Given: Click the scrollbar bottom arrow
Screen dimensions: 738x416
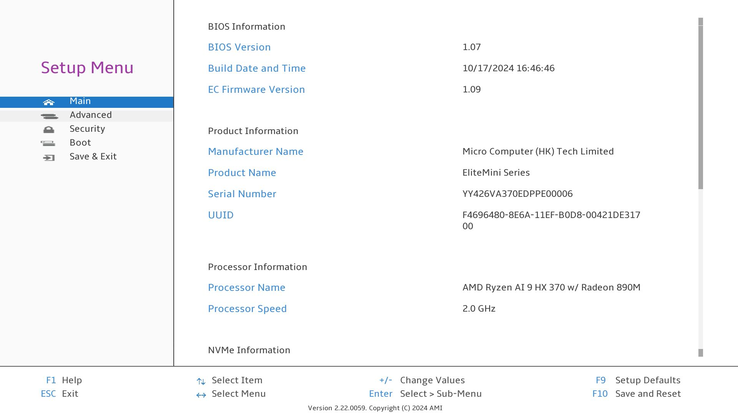Looking at the screenshot, I should point(700,353).
